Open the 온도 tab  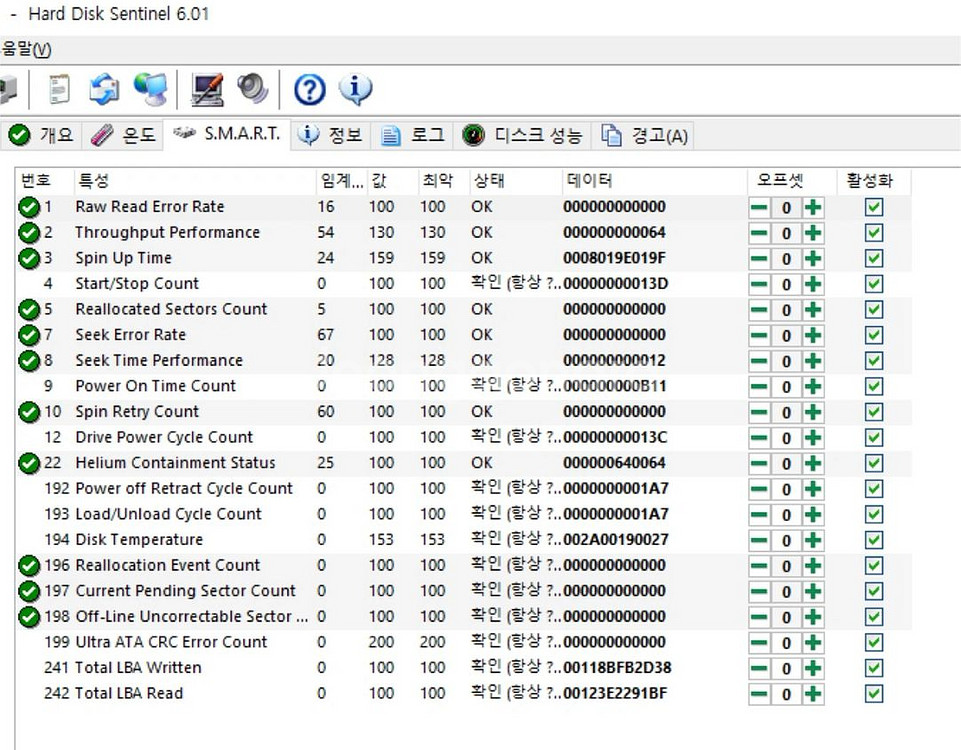123,135
